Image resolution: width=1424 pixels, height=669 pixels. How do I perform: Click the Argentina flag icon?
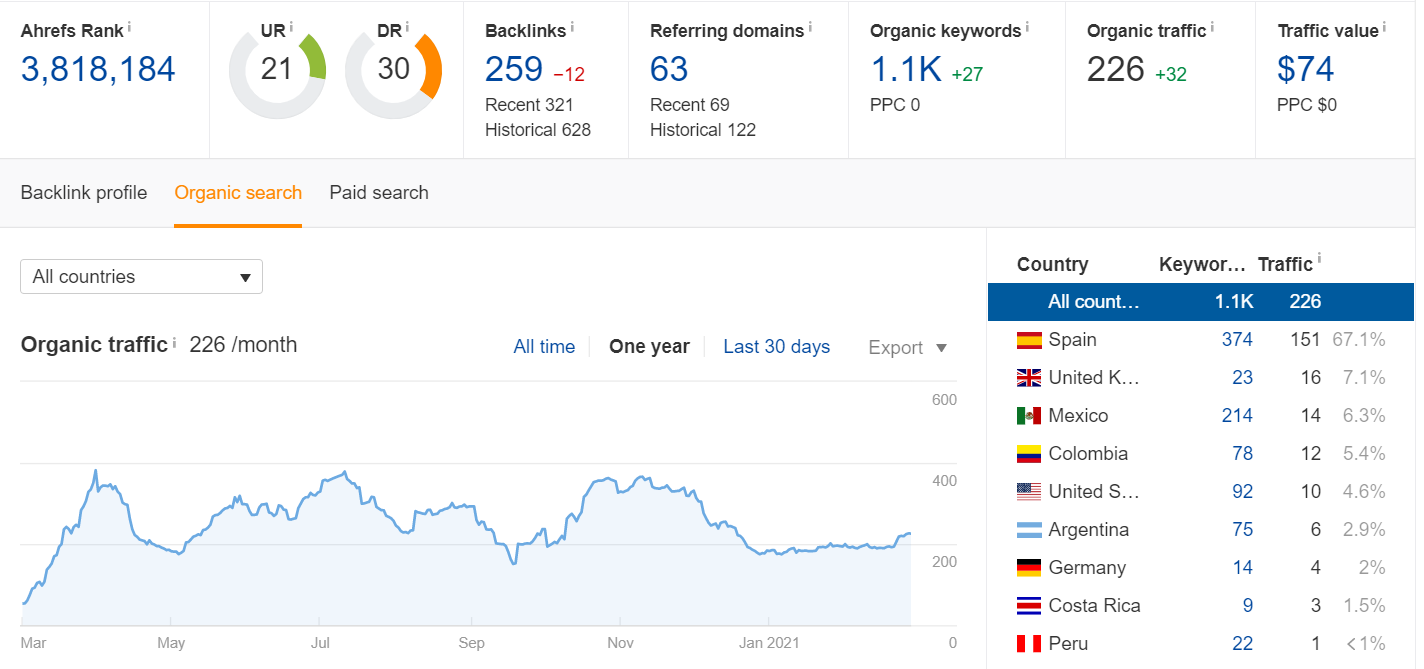click(x=1028, y=530)
